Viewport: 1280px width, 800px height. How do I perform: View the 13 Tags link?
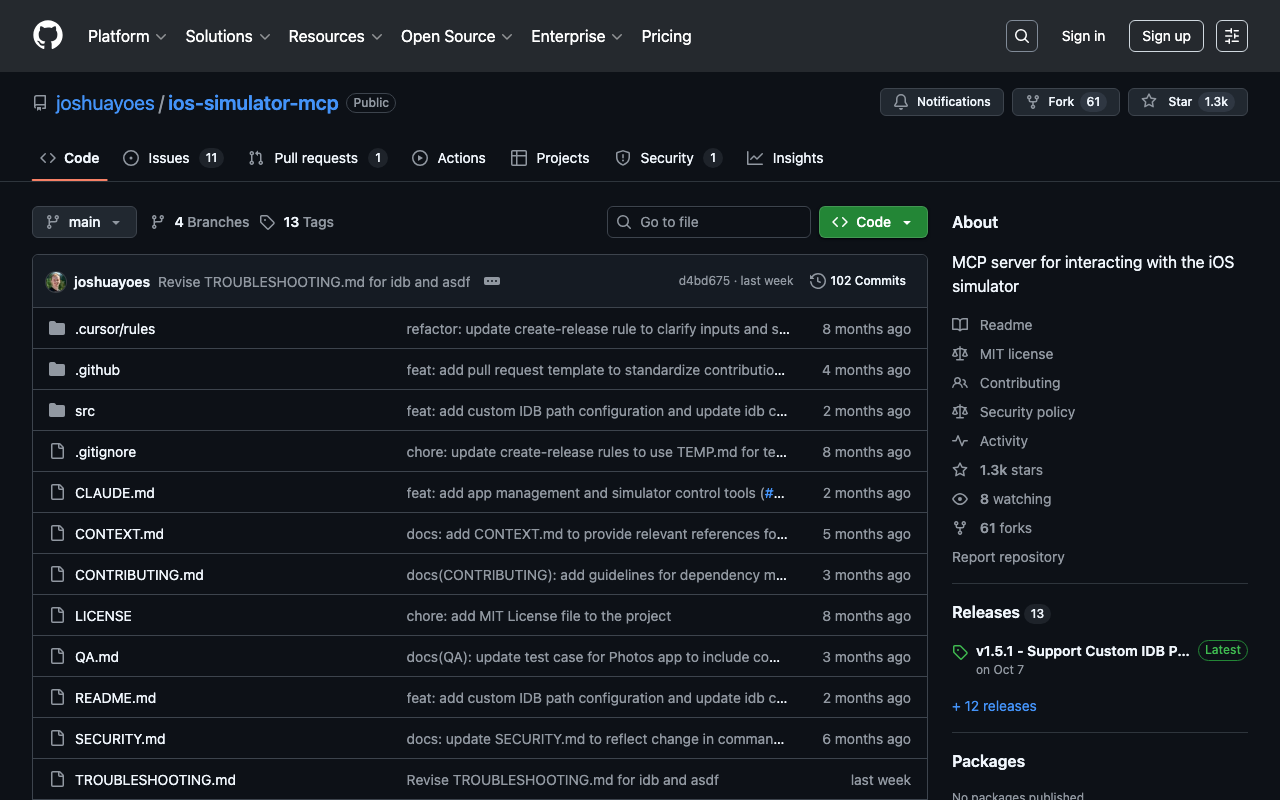point(297,222)
